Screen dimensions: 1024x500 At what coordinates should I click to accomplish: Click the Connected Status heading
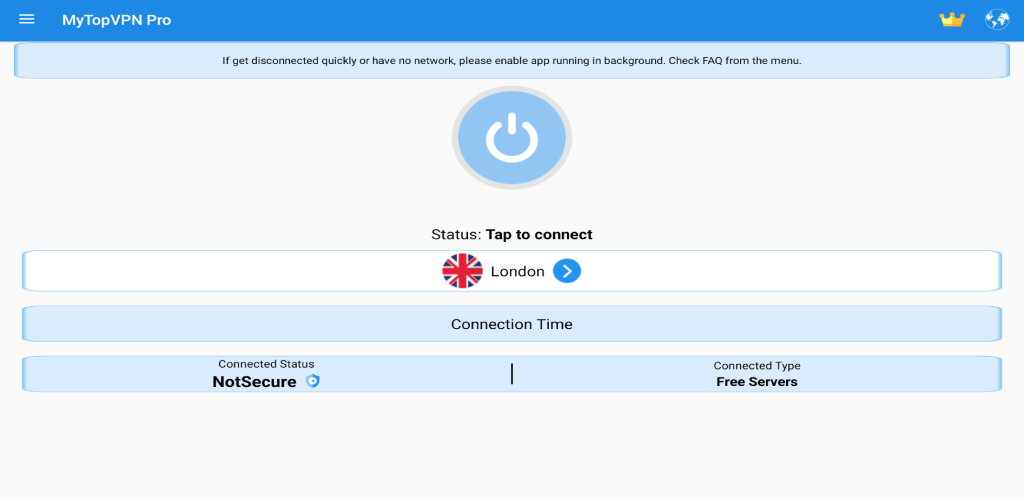tap(266, 365)
